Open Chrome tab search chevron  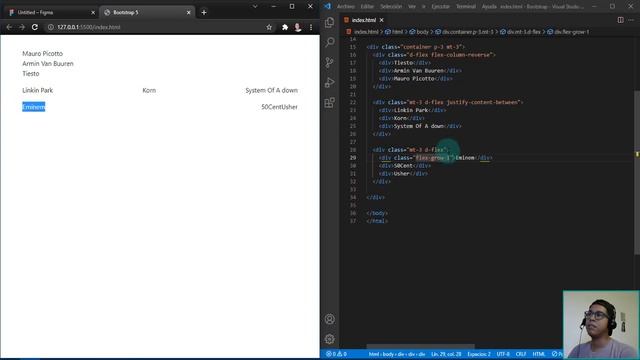pos(255,6)
